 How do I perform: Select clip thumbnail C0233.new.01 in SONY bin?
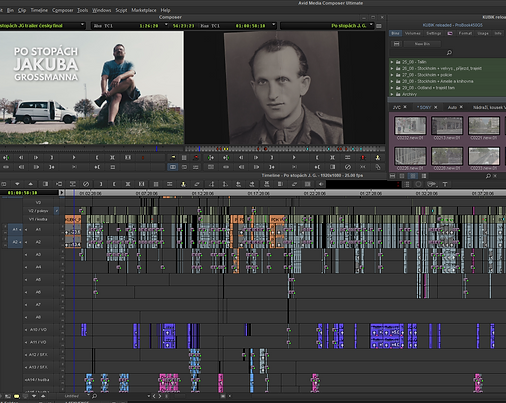[484, 156]
